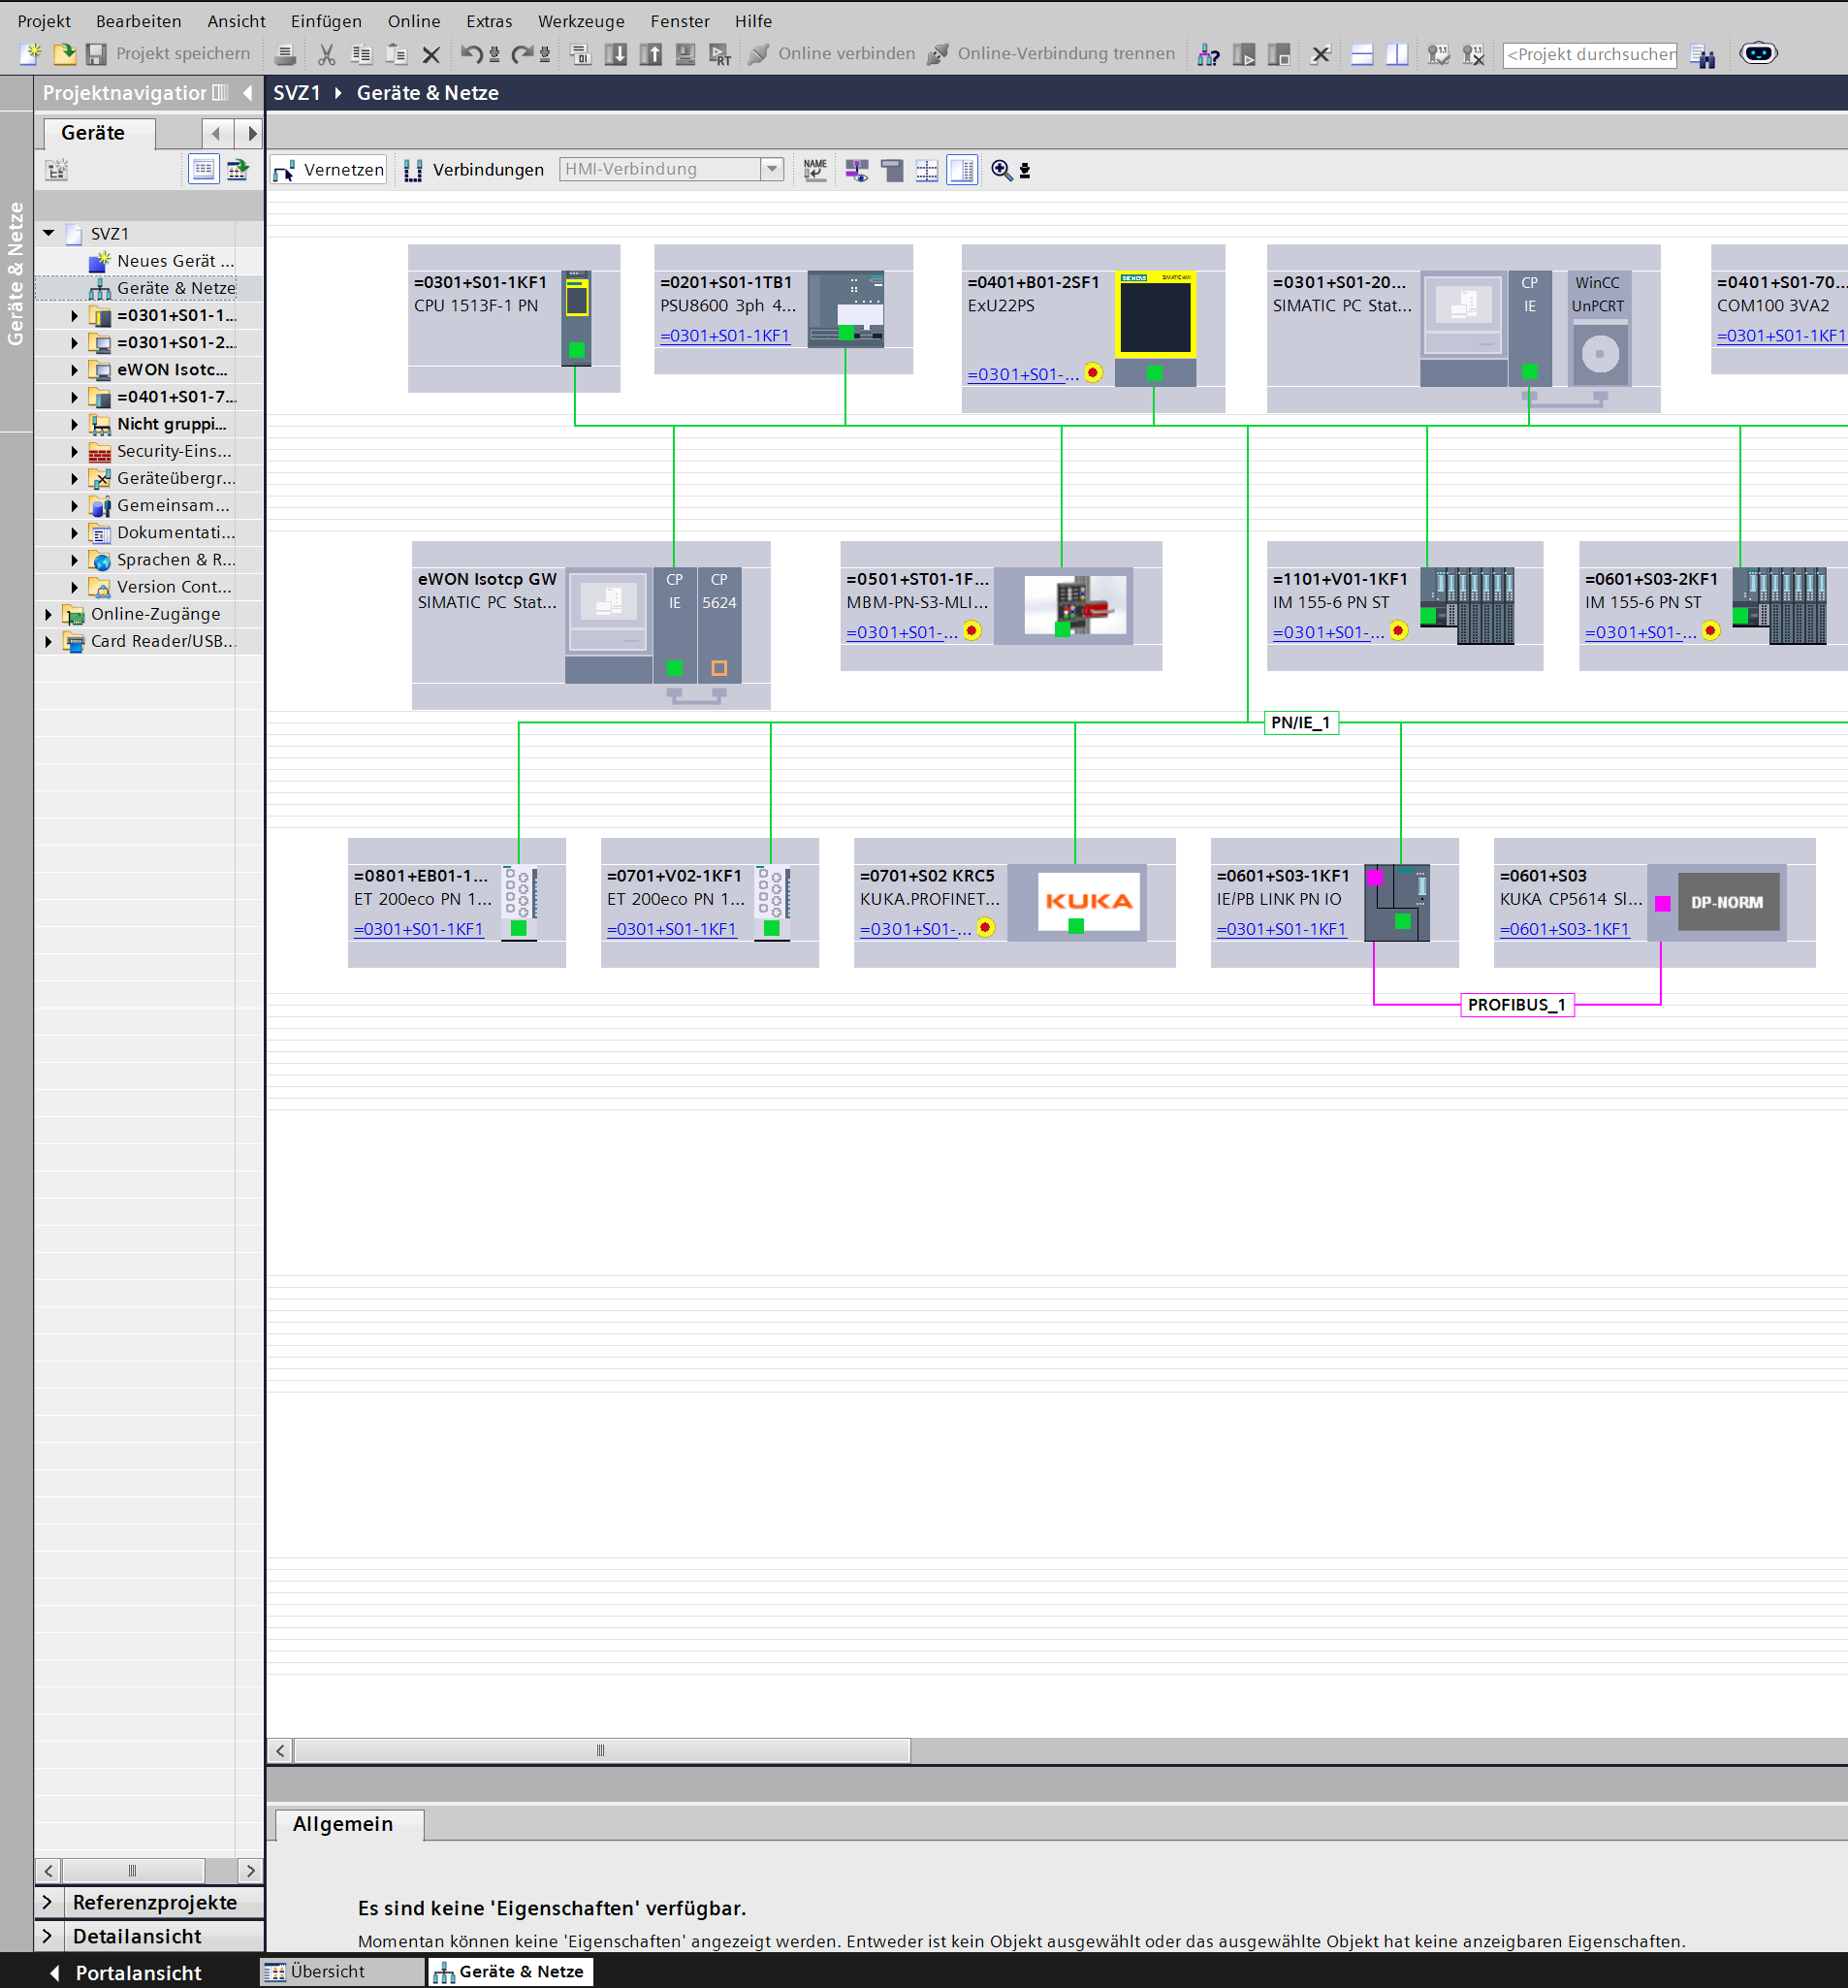Click the start runtime RT icon
1848x1988 pixels.
(720, 55)
